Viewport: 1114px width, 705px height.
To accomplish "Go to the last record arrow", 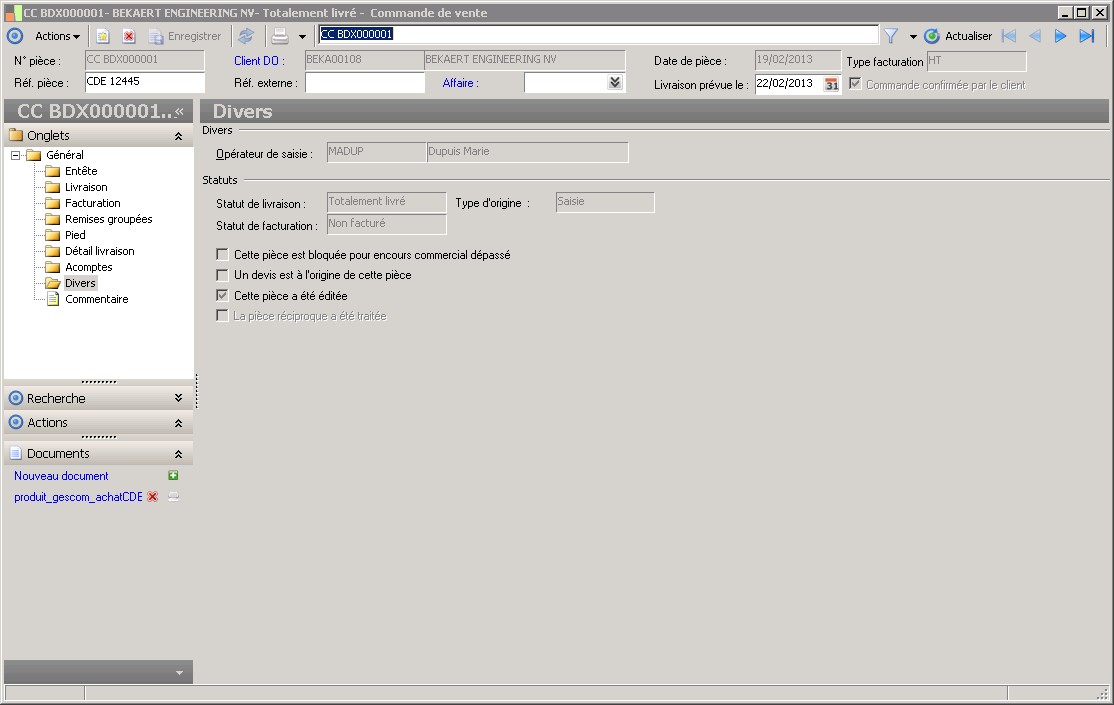I will tap(1086, 36).
